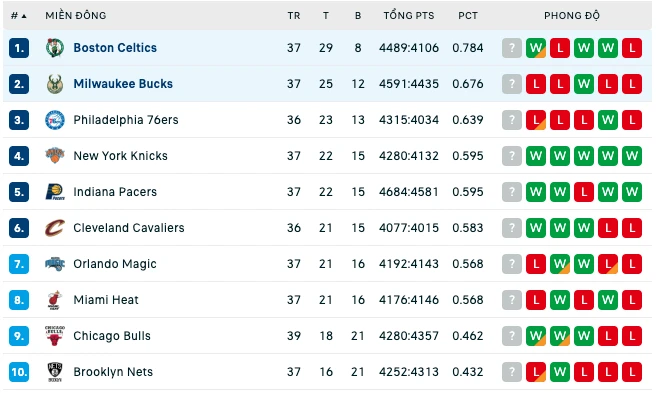Open the Boston Celtics team link
The image size is (656, 396).
point(115,48)
